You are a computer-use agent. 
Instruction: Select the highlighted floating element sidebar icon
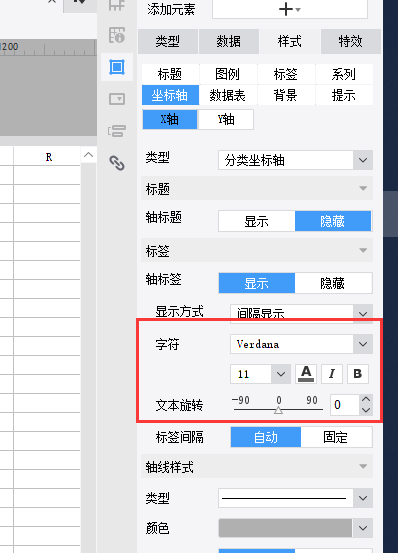pyautogui.click(x=117, y=67)
